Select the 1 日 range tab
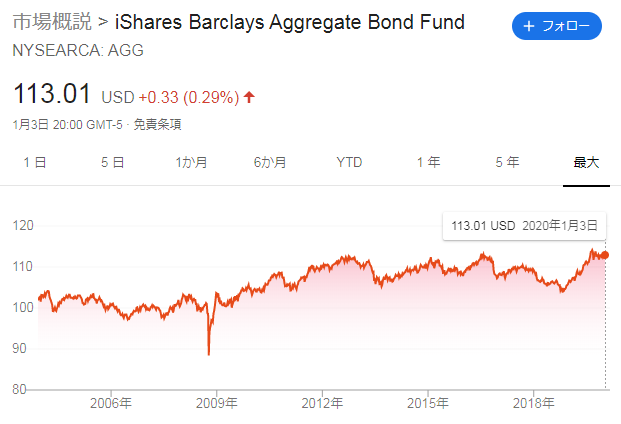 (x=35, y=162)
